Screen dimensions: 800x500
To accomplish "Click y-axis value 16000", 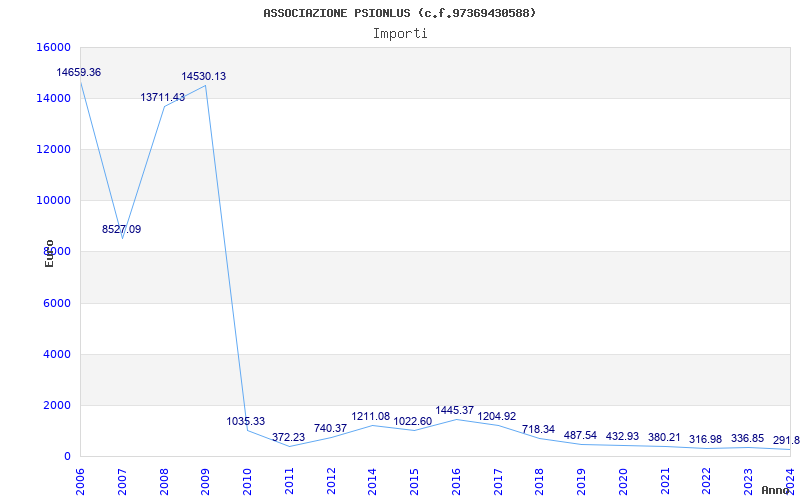I will (53, 47).
